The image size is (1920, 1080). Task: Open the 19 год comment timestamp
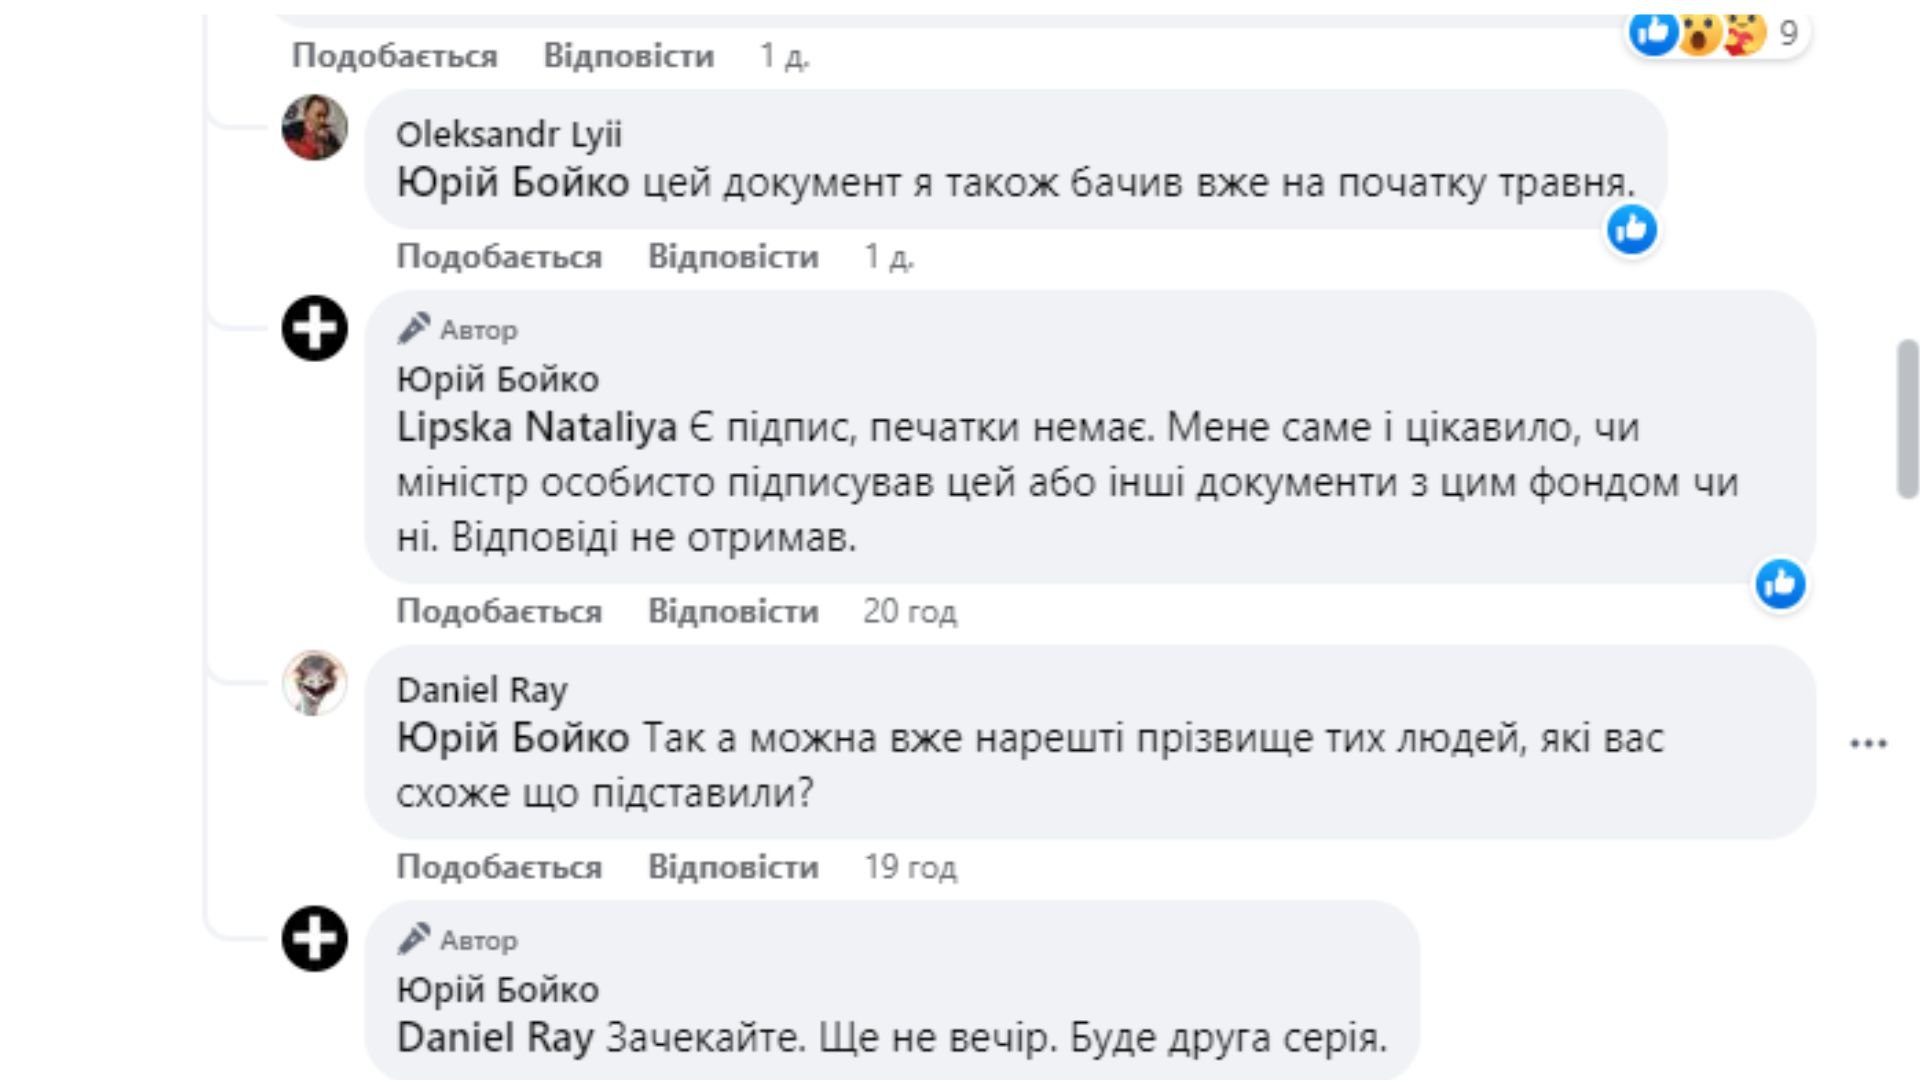coord(909,867)
